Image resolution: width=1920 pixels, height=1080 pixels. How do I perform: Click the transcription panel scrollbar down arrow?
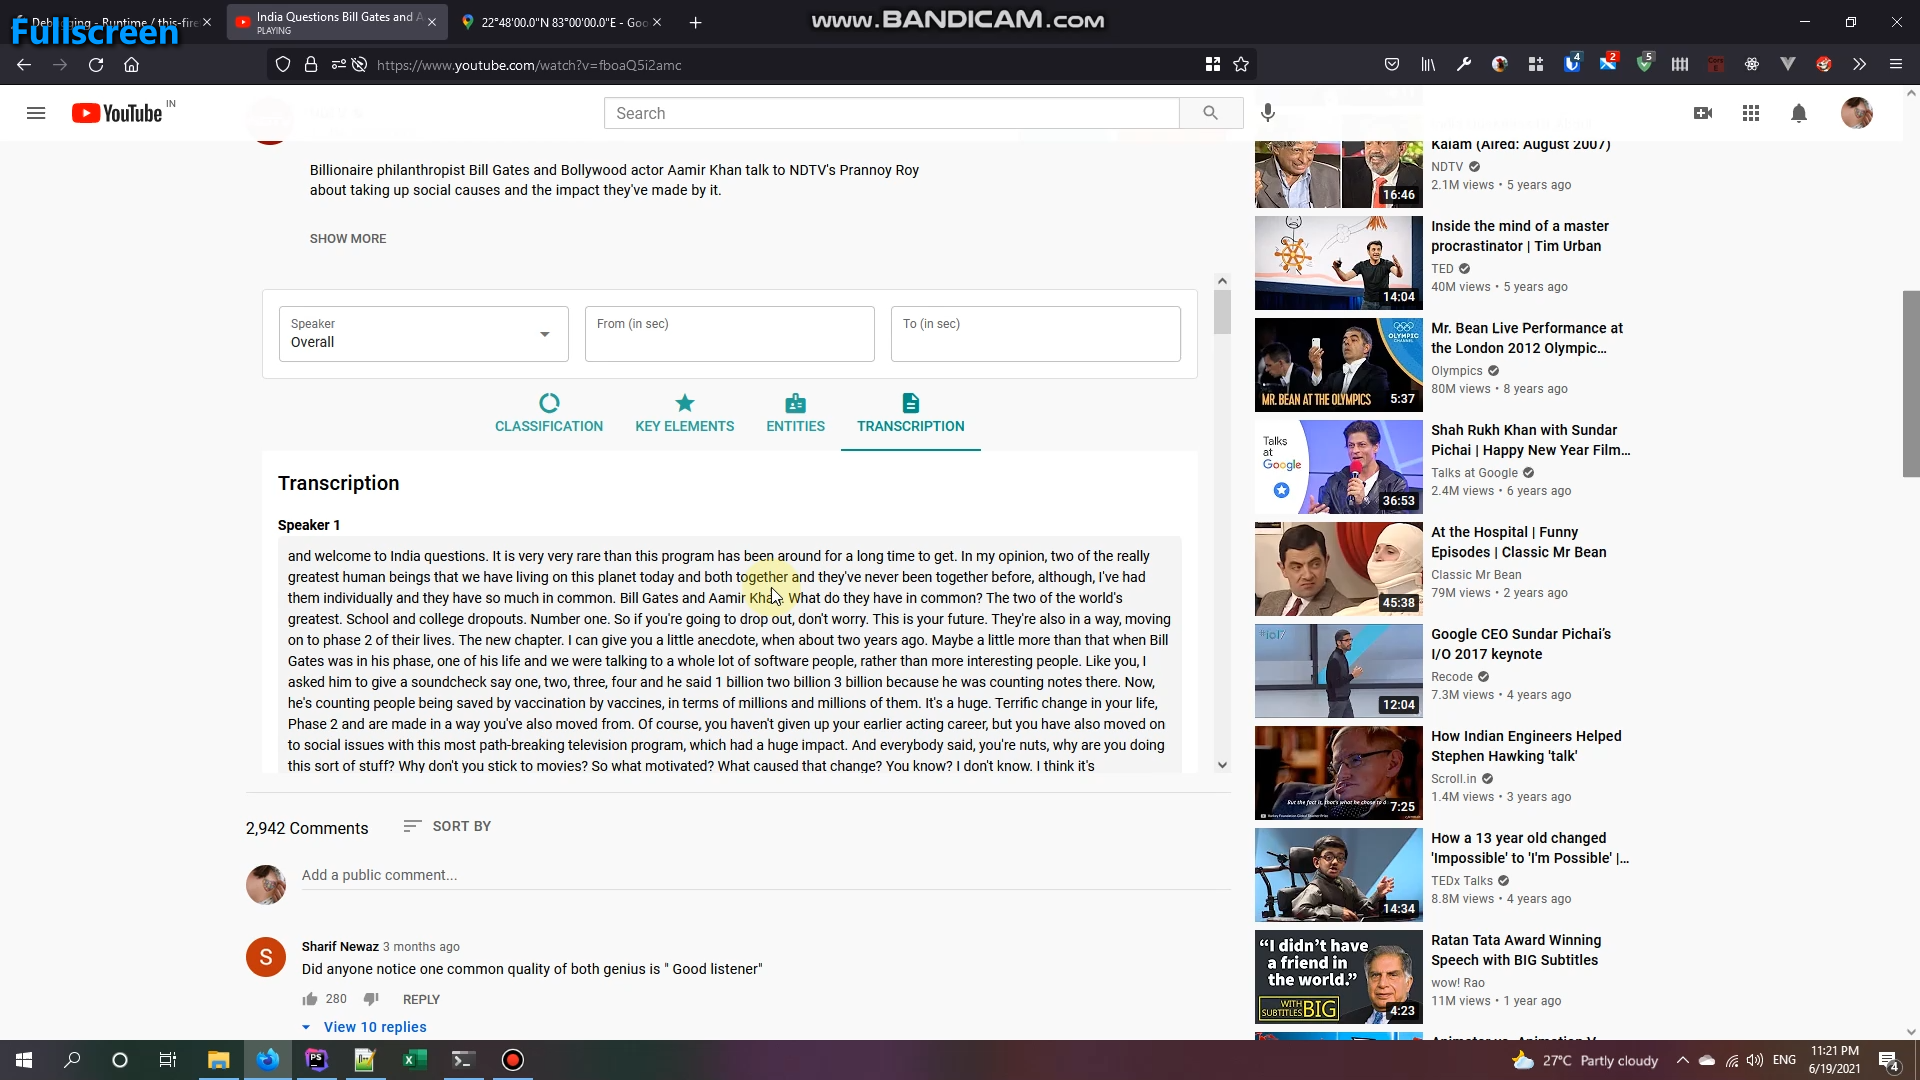coord(1222,765)
